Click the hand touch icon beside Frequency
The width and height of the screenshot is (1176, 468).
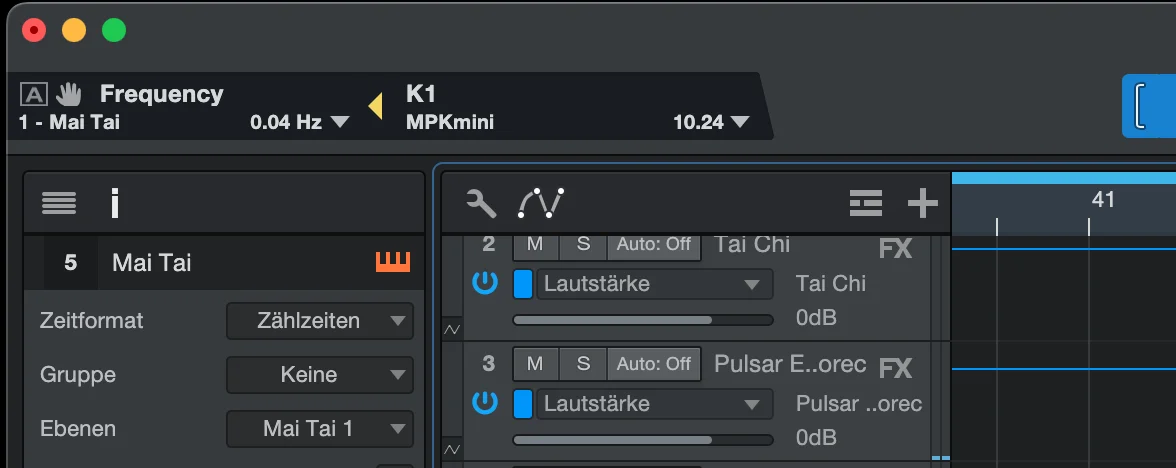69,94
